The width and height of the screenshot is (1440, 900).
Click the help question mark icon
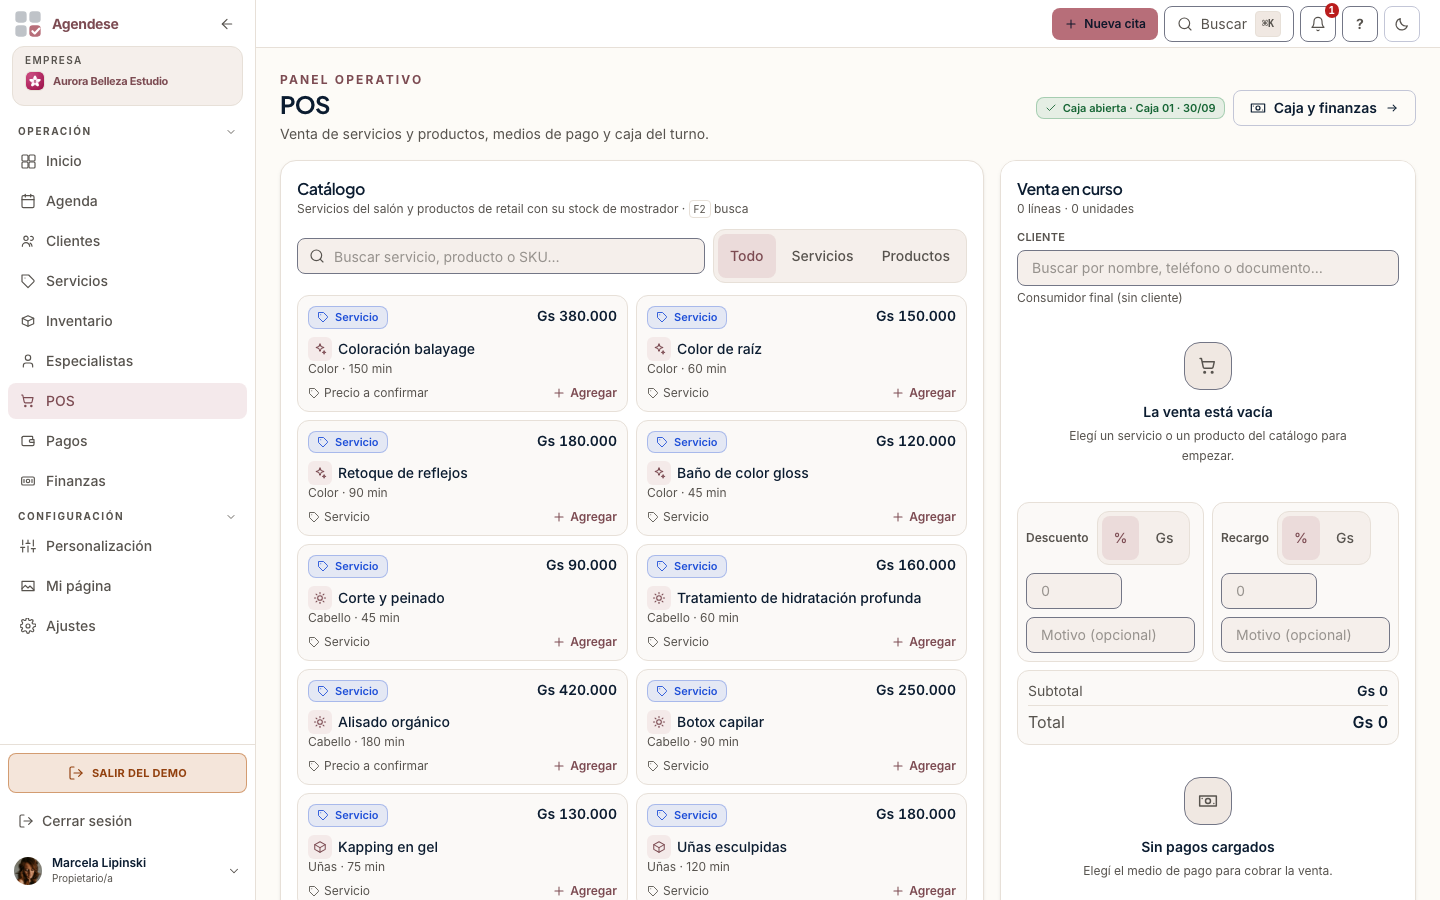[1360, 24]
